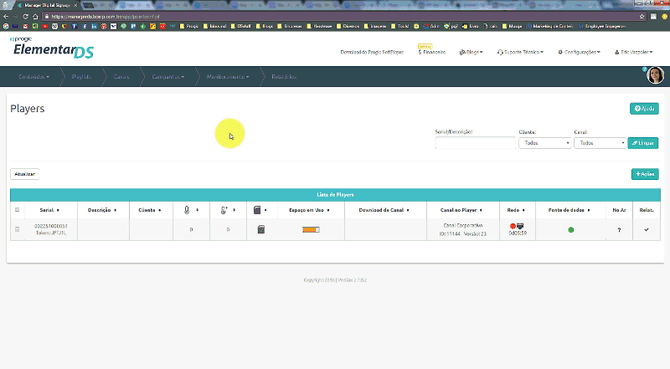670x369 pixels.
Task: Expand Suporte Técnico dropdown
Action: [520, 52]
